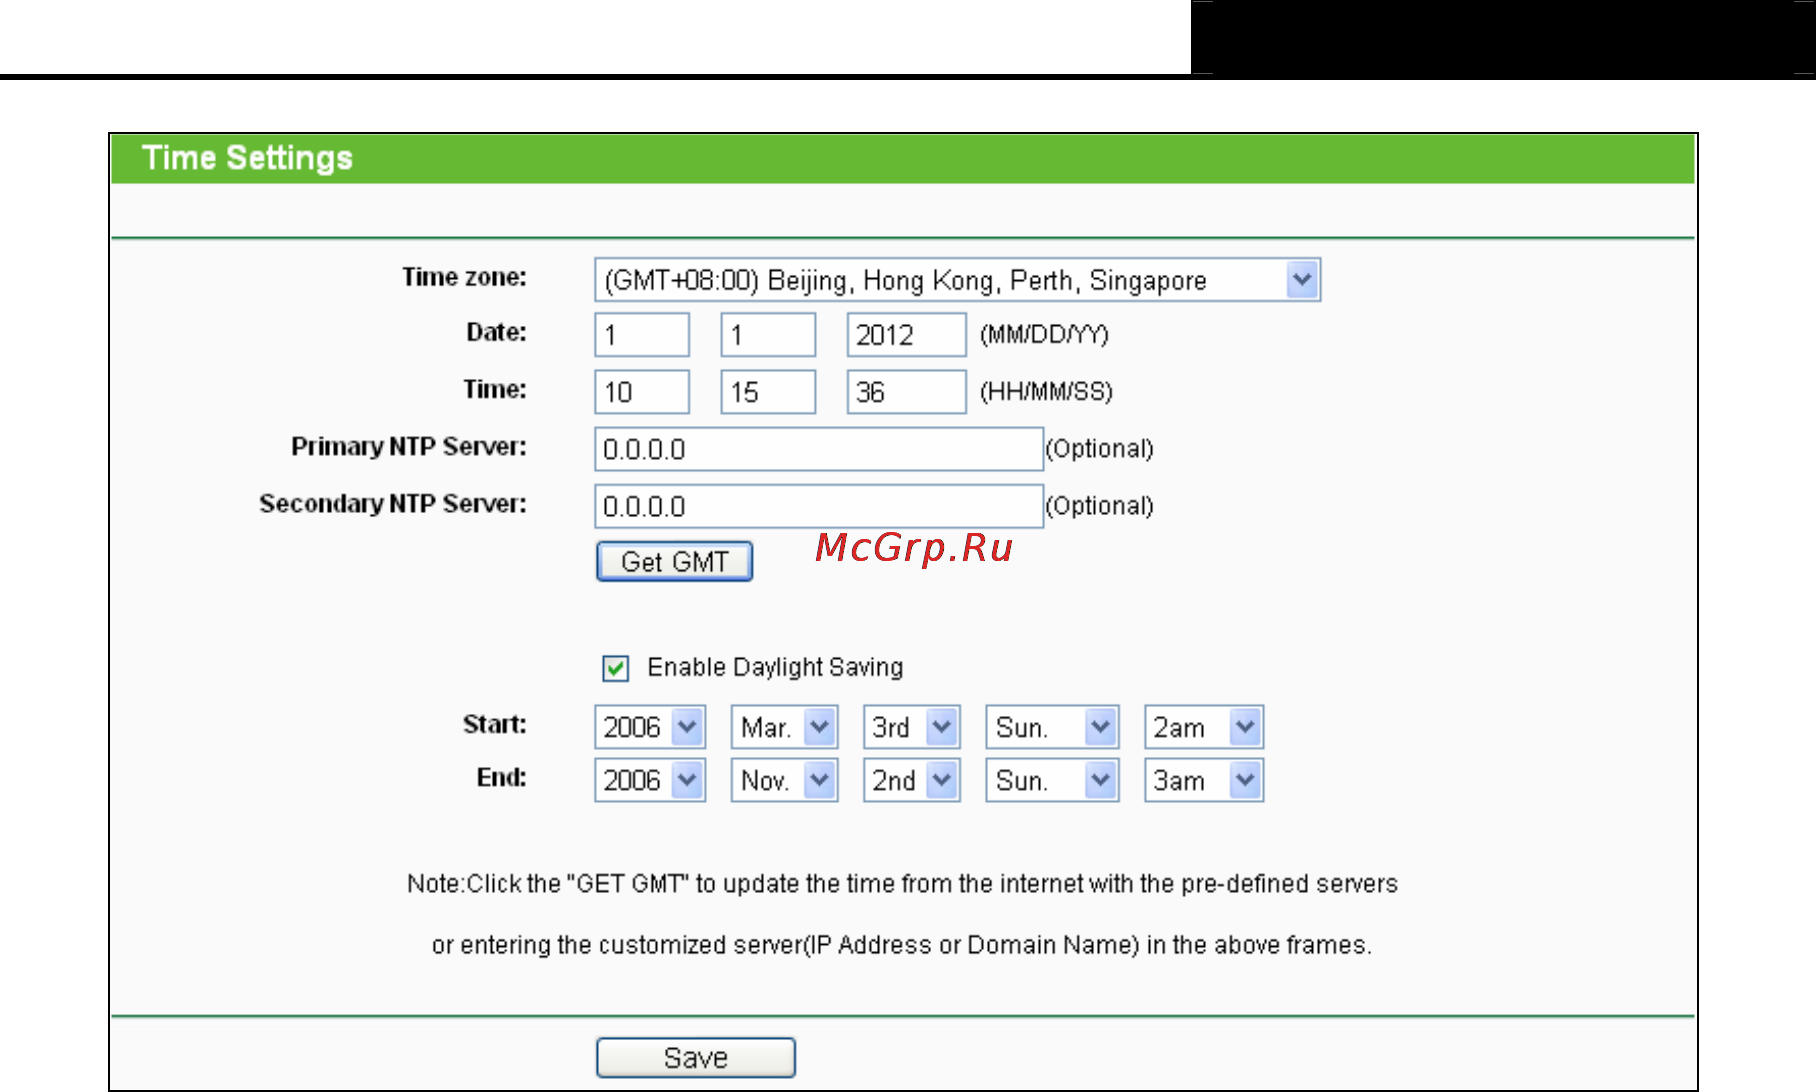The height and width of the screenshot is (1092, 1816).
Task: Click the Time seconds field showing 36
Action: tap(906, 392)
